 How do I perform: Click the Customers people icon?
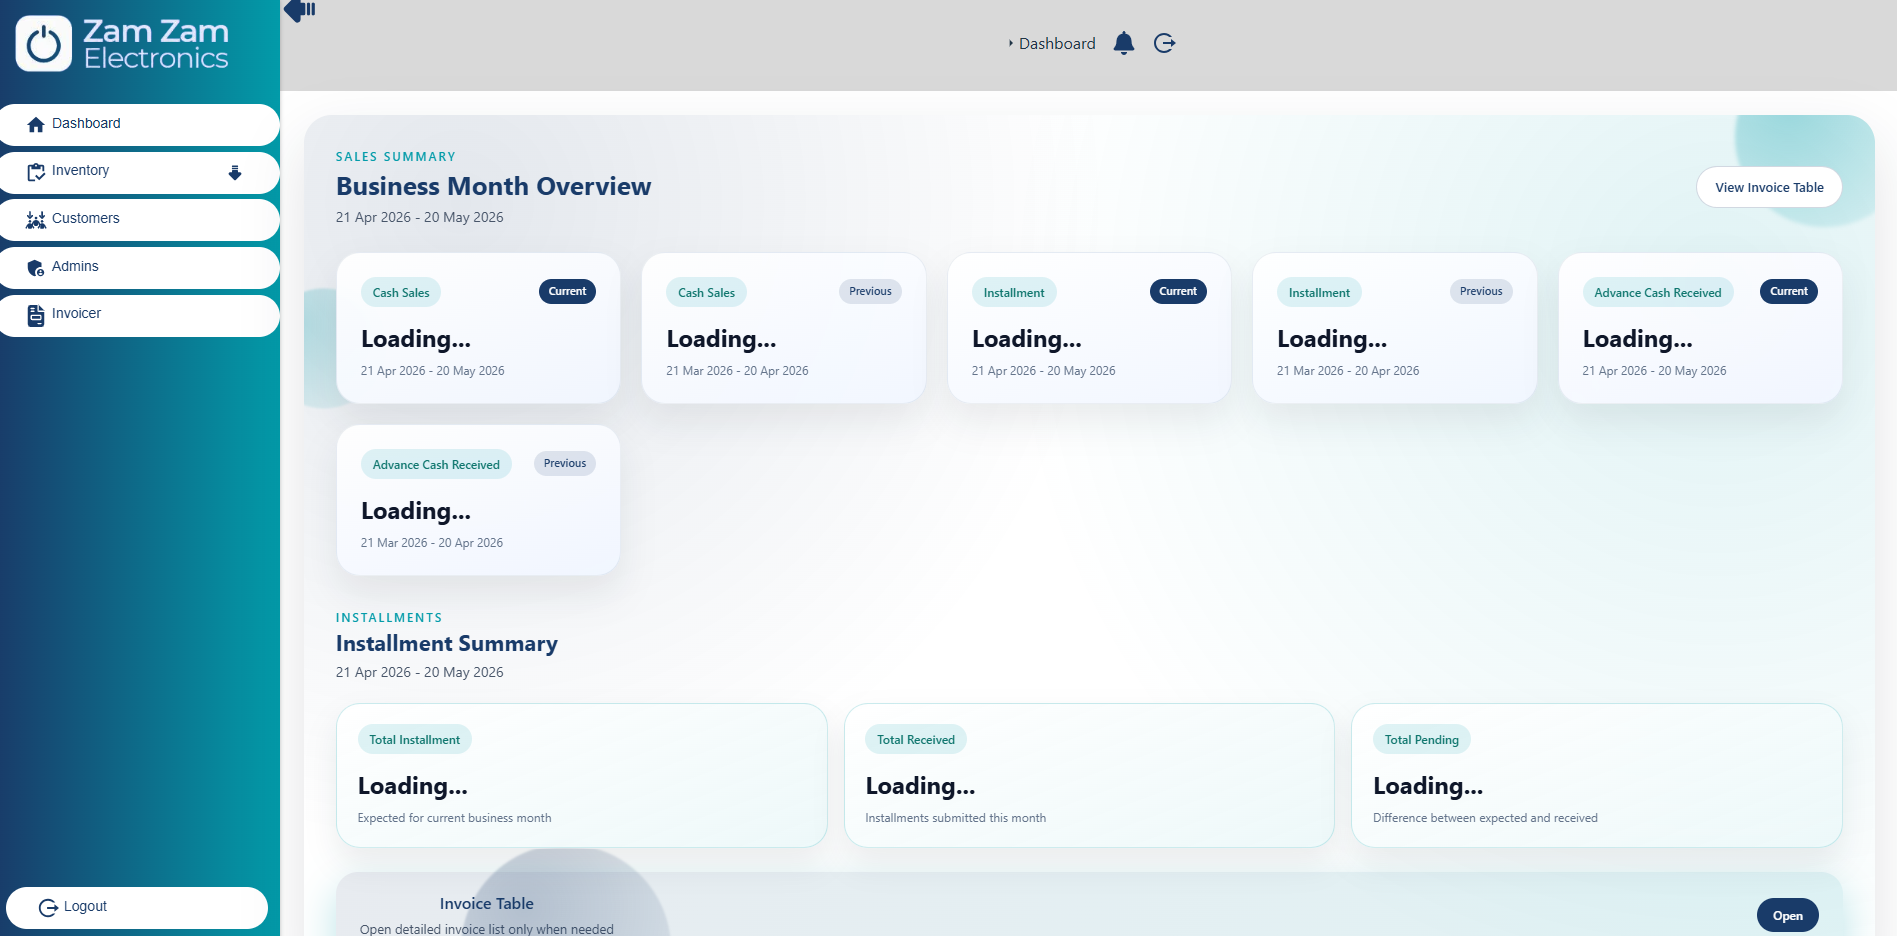tap(36, 220)
